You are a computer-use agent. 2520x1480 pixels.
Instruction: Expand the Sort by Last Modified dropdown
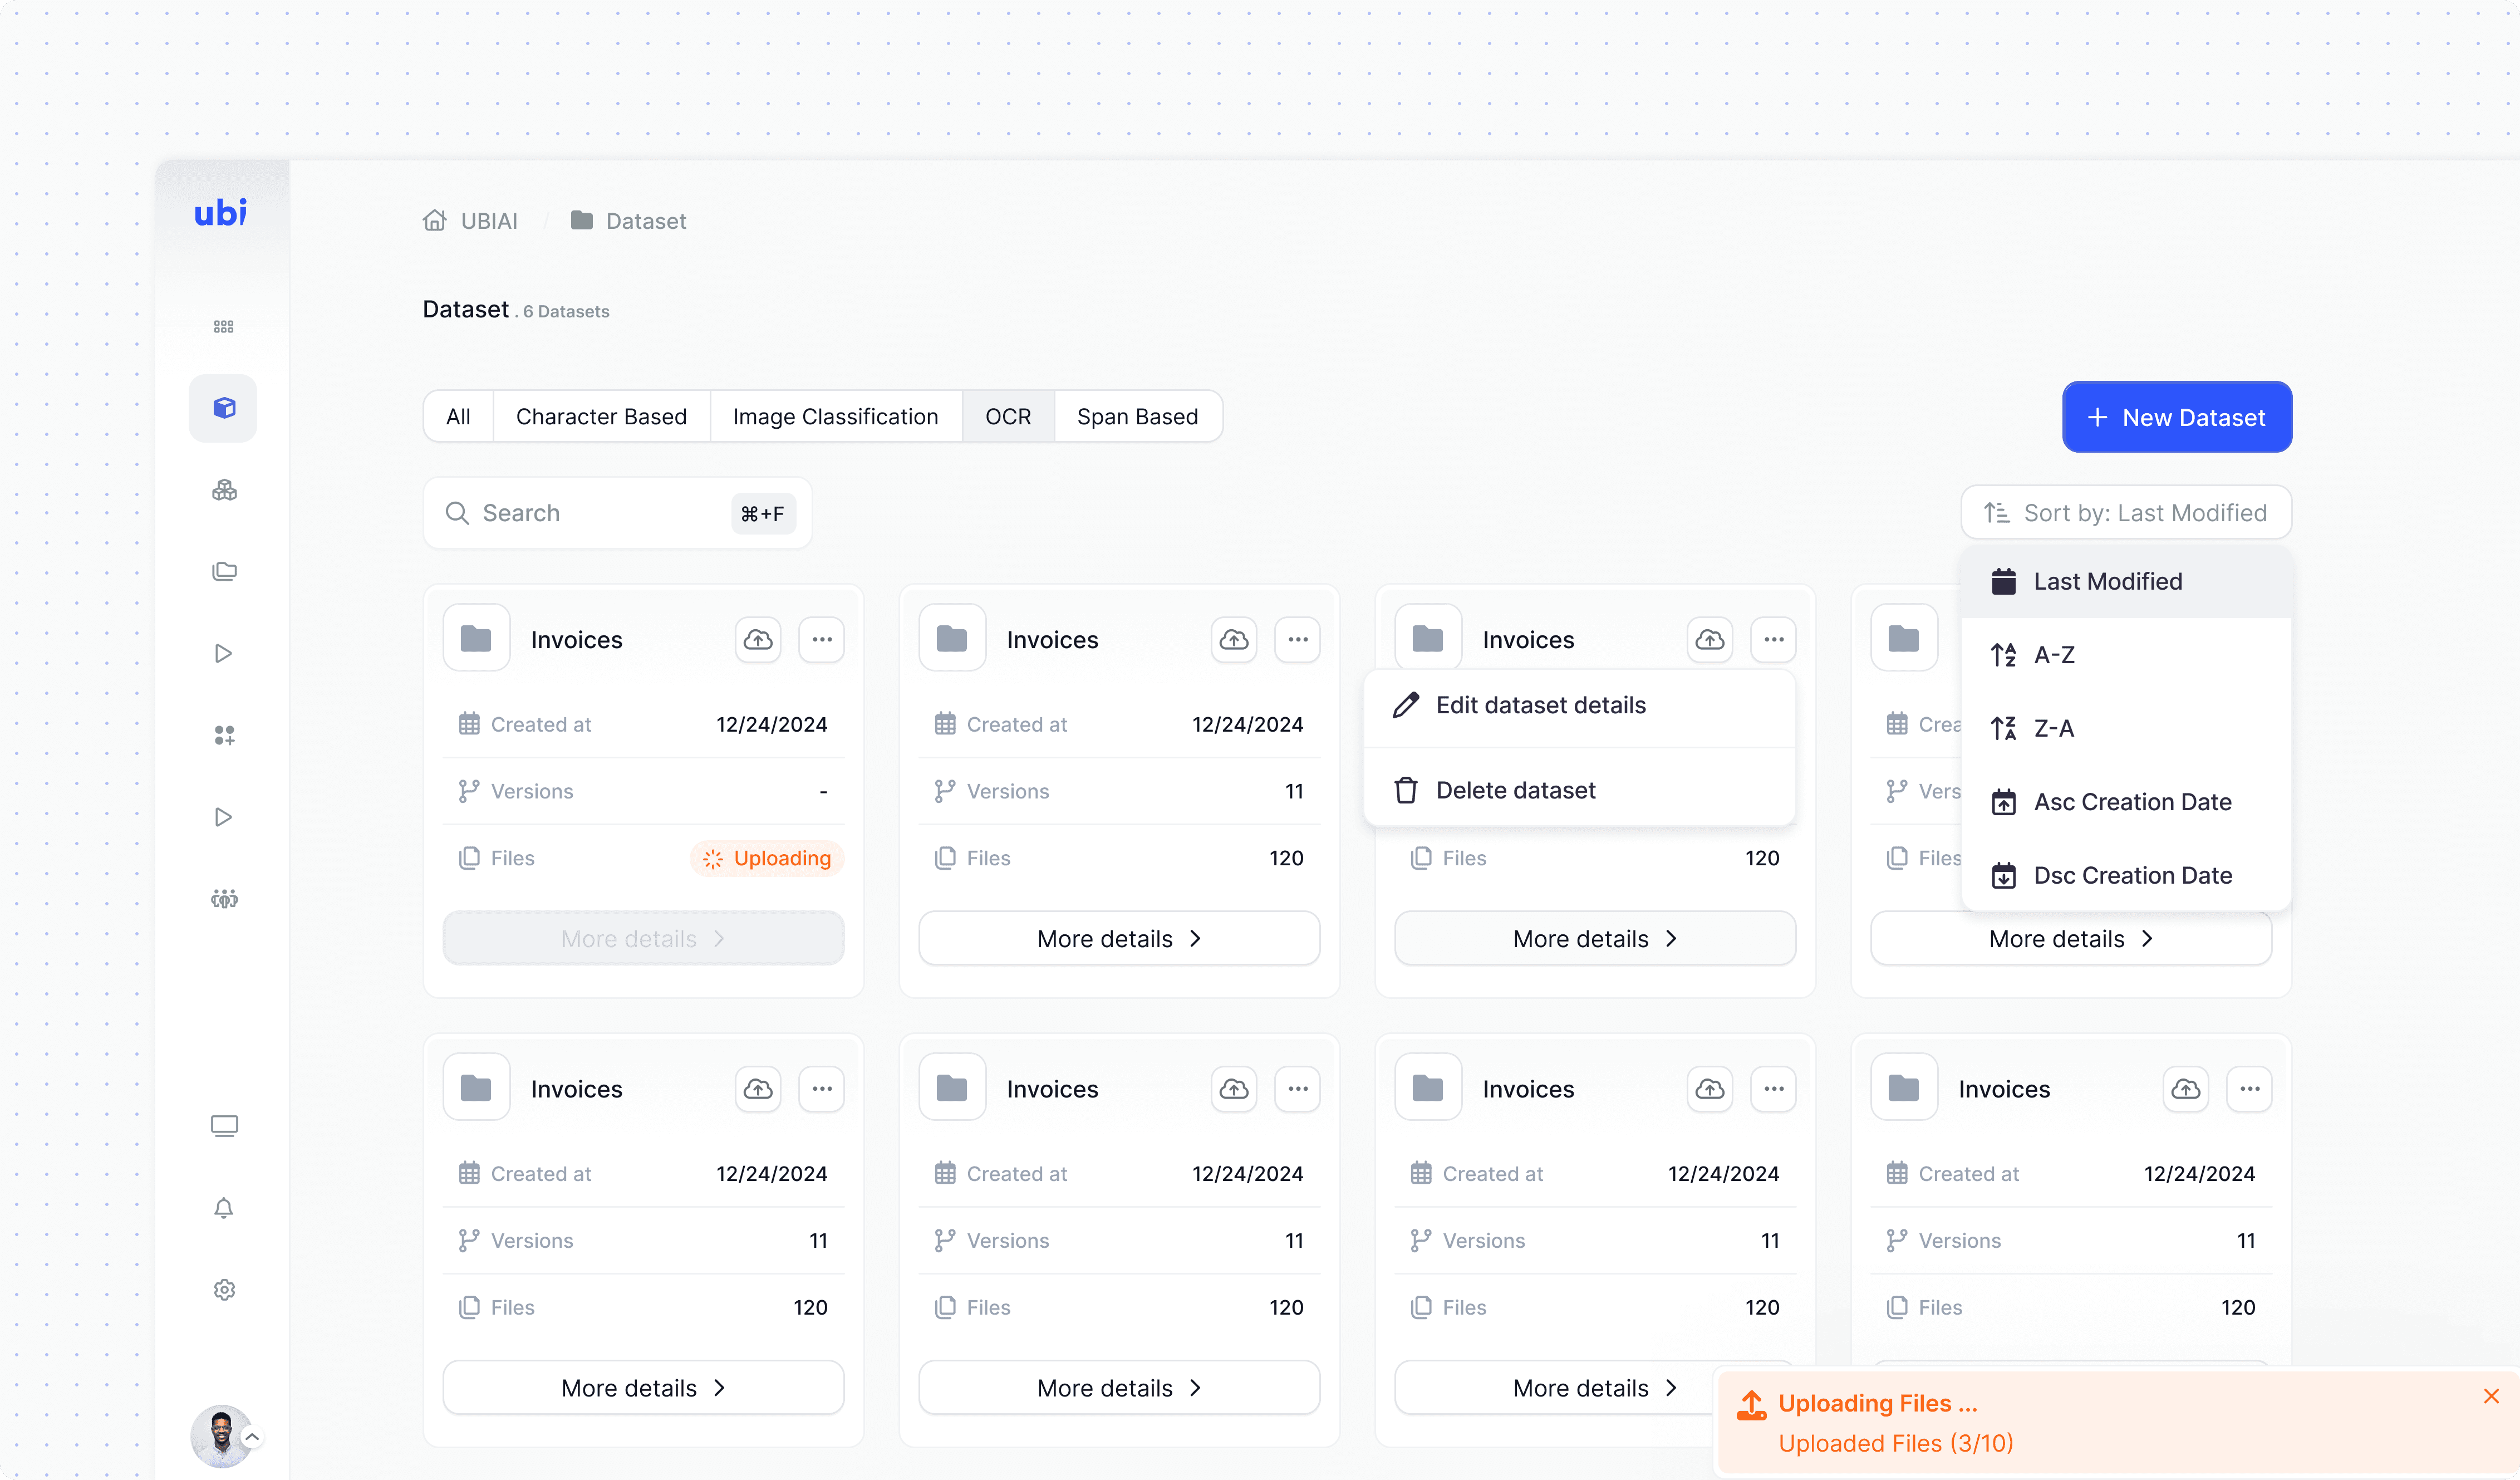click(2125, 513)
